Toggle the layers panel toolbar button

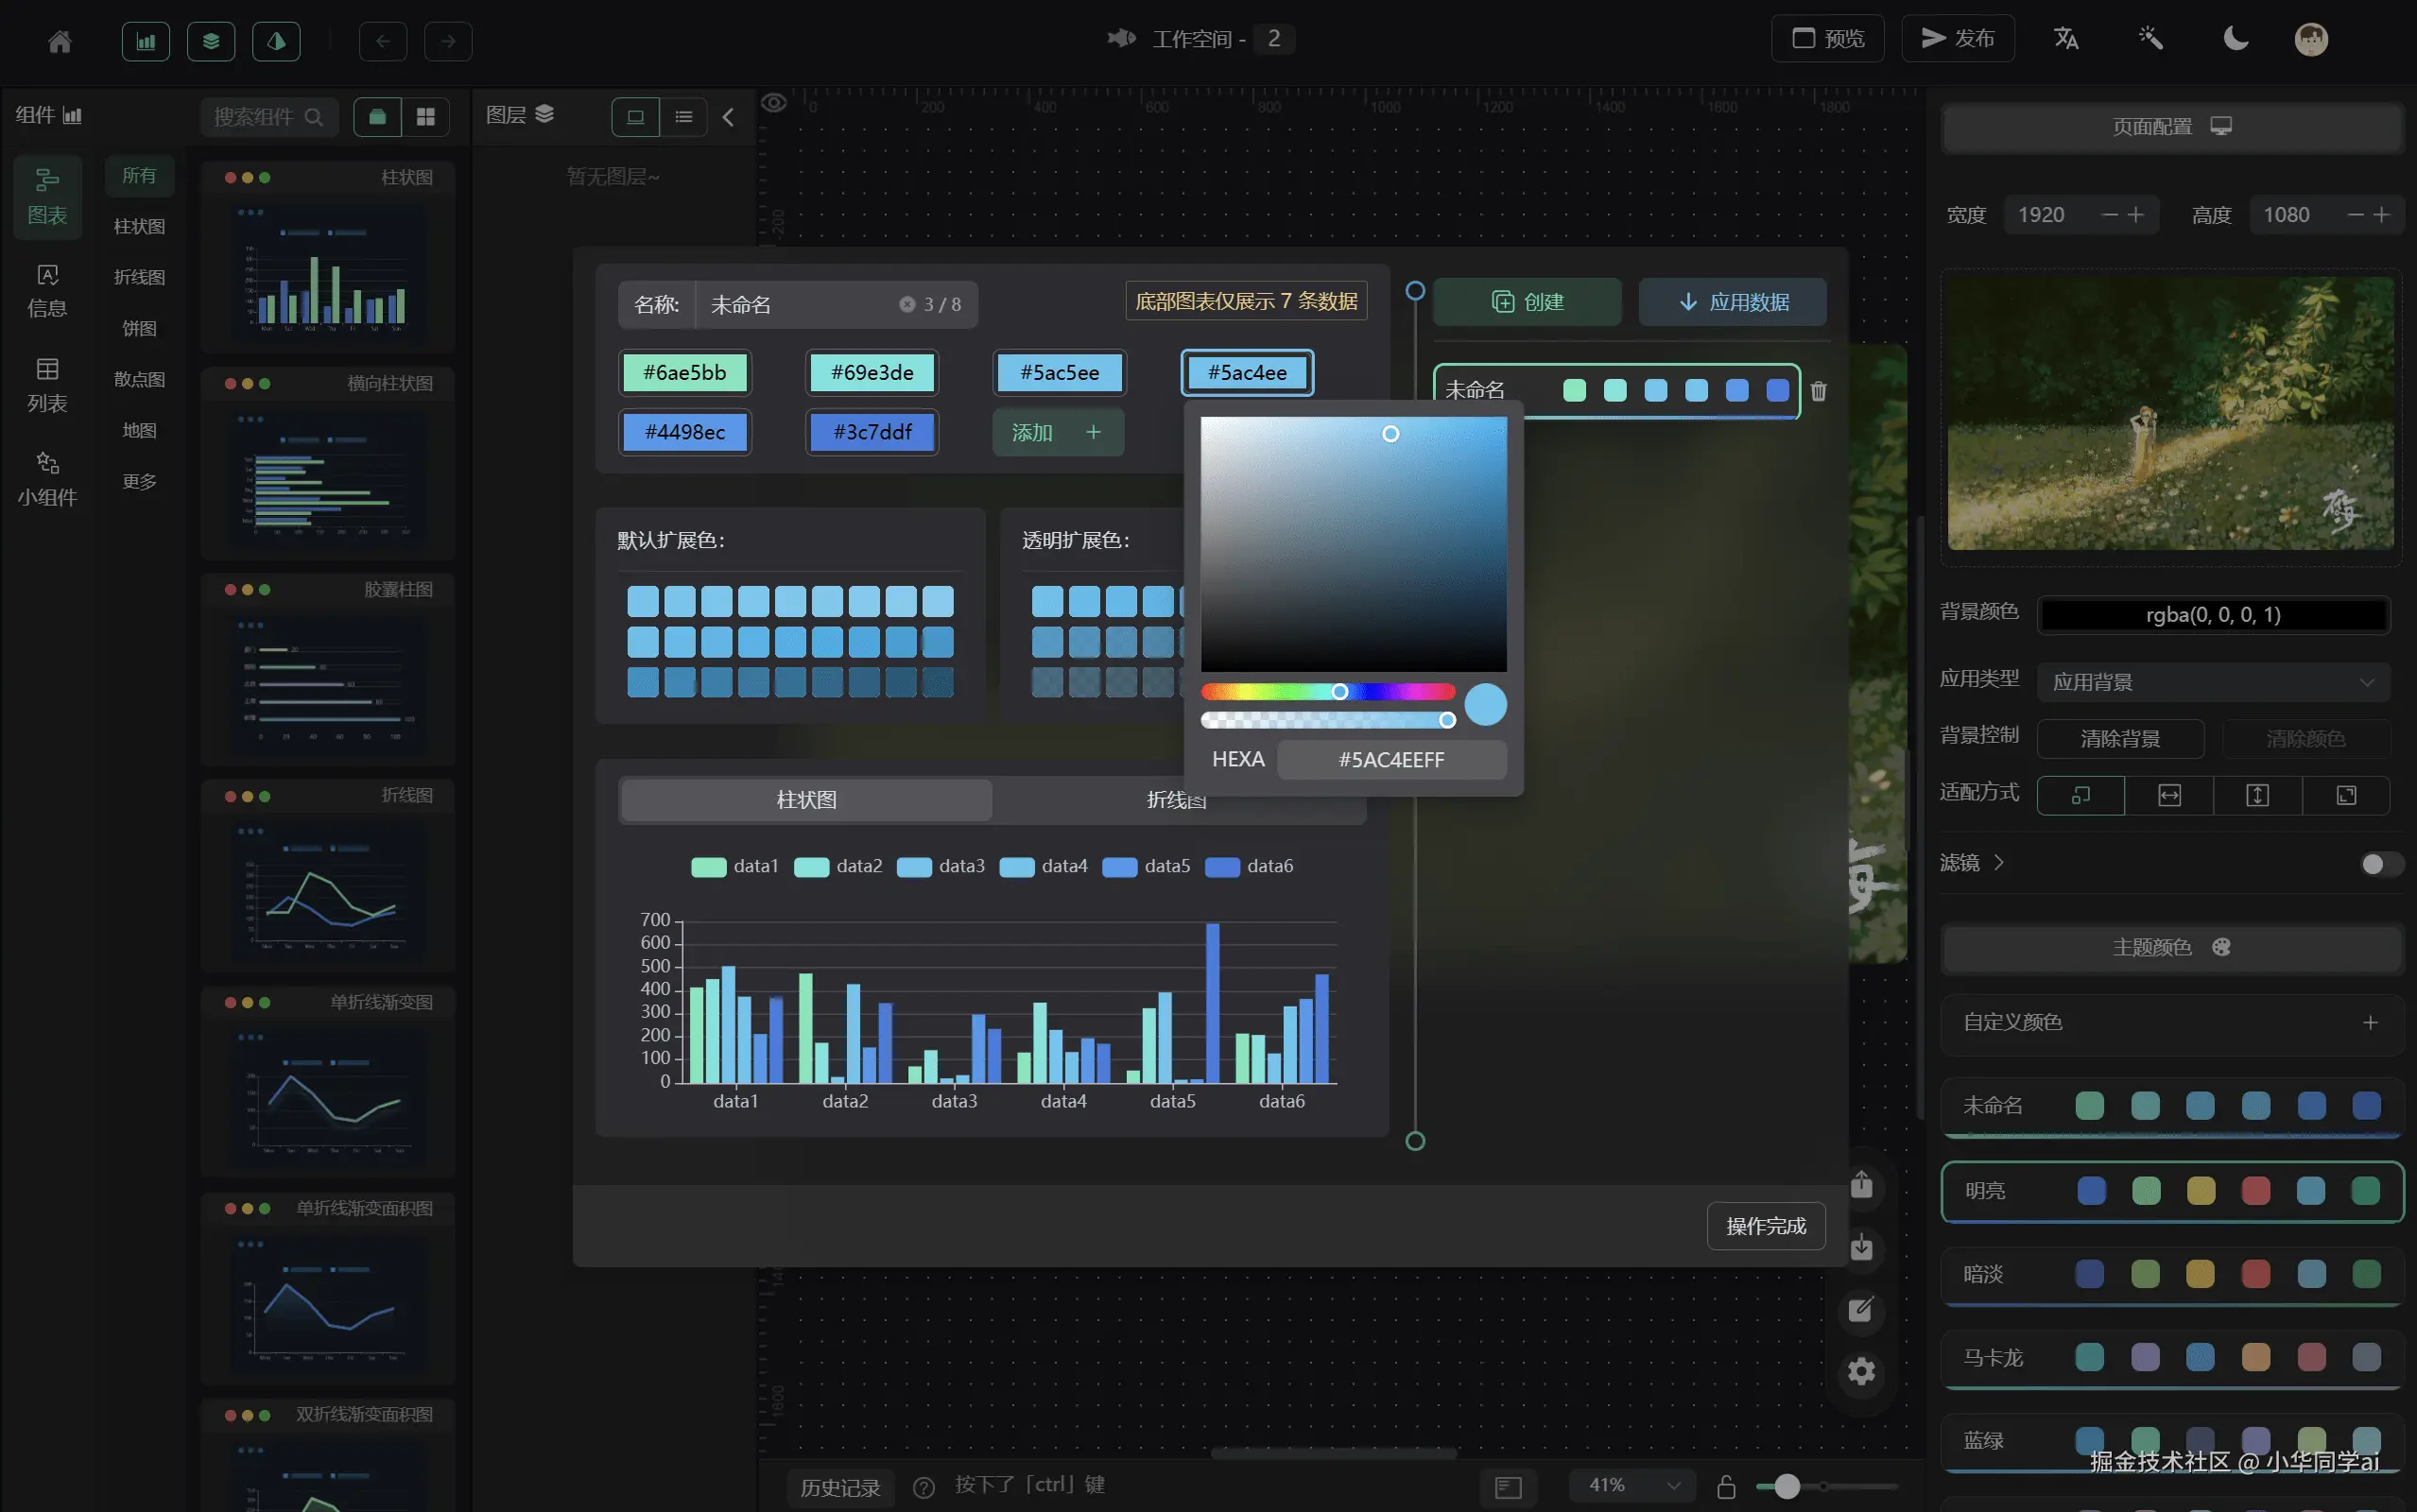pyautogui.click(x=211, y=41)
